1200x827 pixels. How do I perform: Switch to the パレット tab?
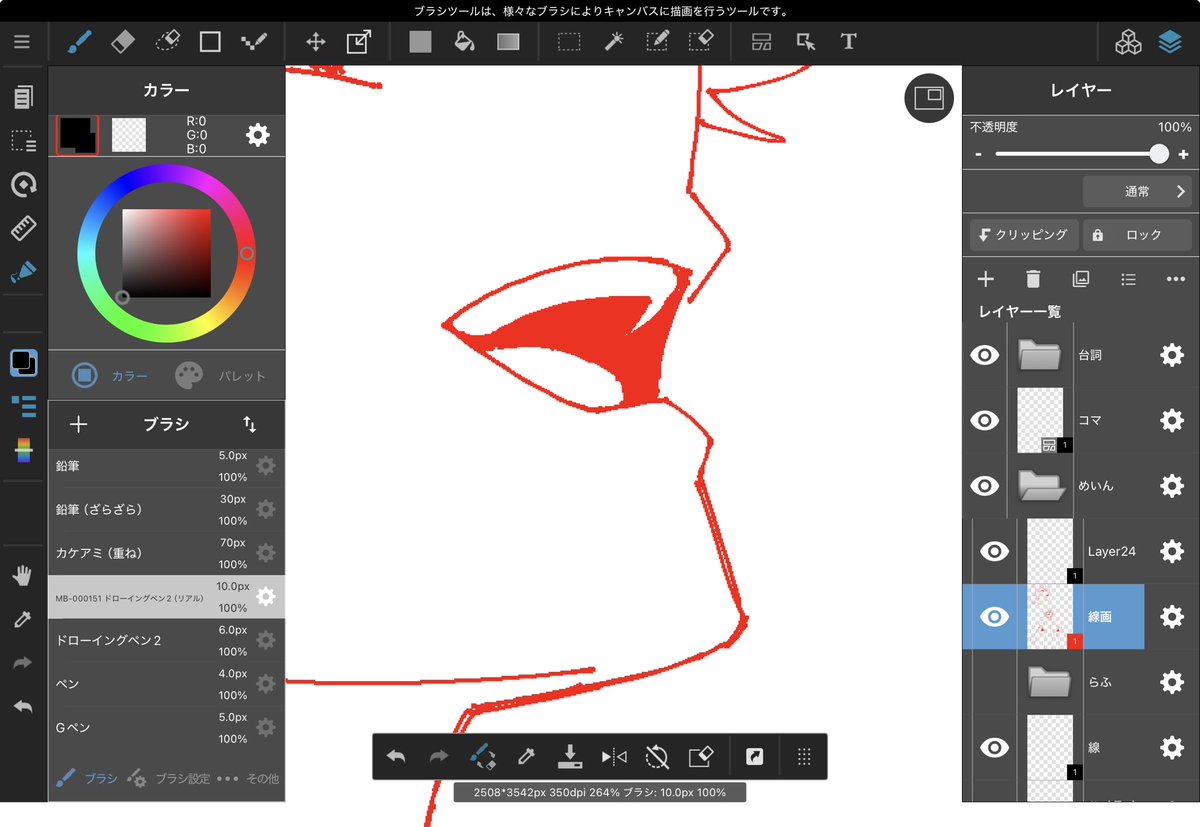tap(221, 376)
